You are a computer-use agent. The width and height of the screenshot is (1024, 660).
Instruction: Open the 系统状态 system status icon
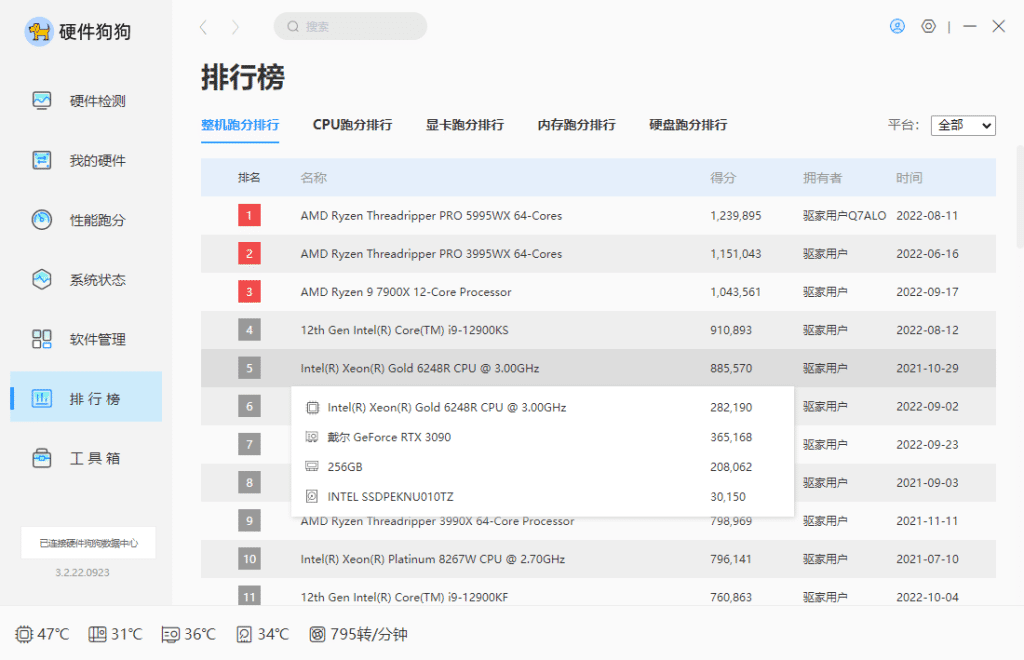coord(42,279)
